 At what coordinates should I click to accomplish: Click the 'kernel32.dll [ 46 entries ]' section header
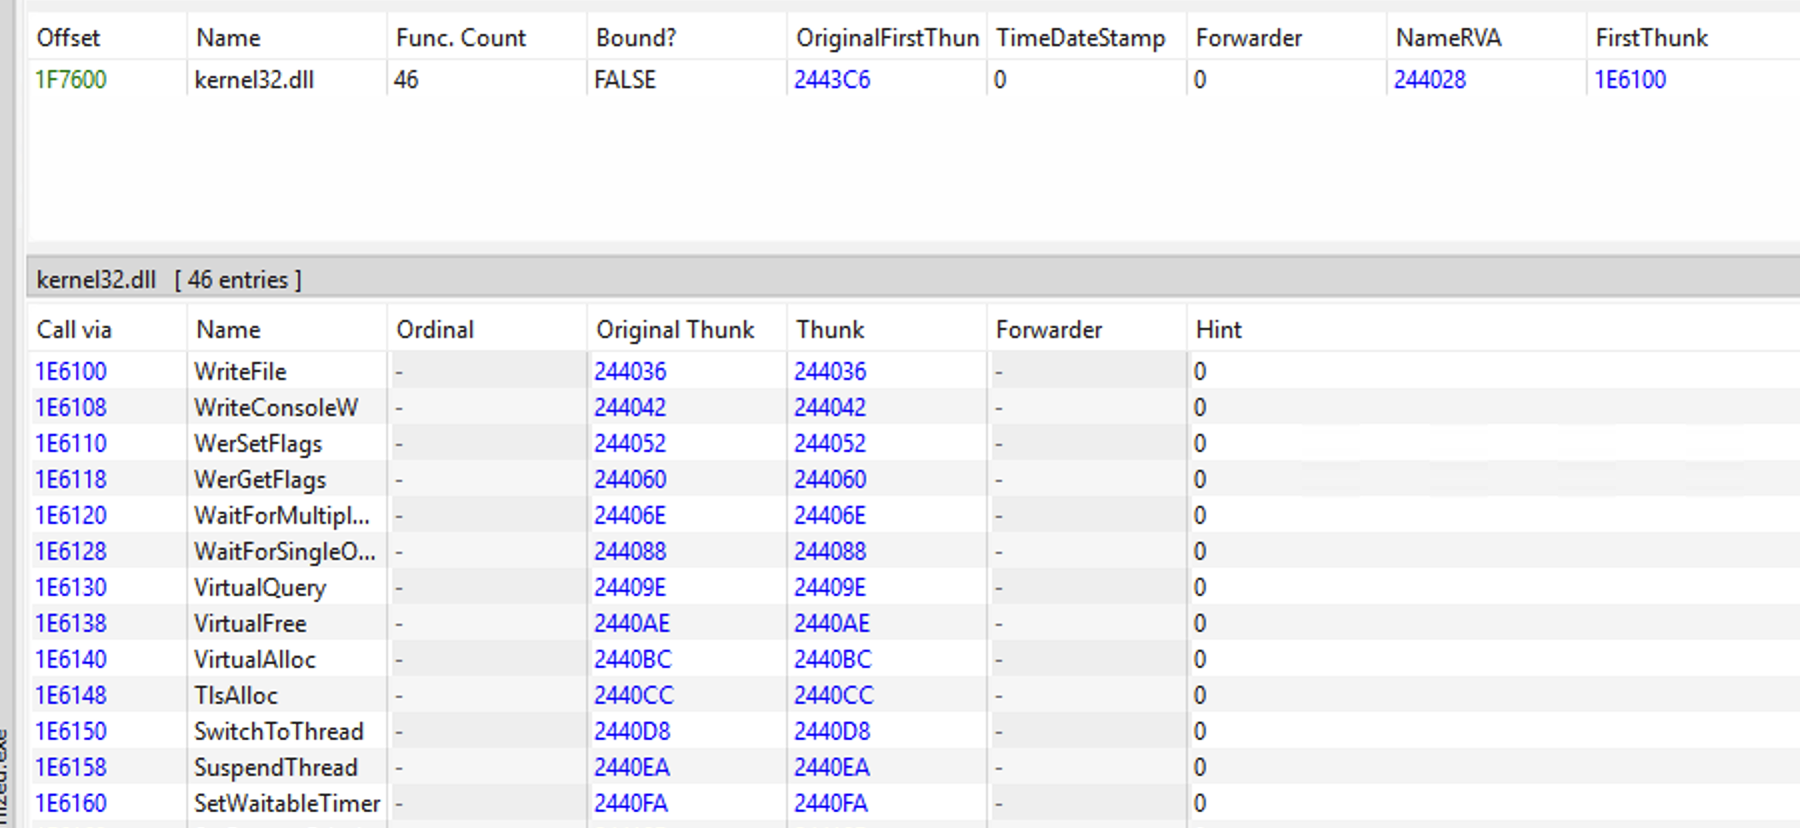tap(169, 280)
